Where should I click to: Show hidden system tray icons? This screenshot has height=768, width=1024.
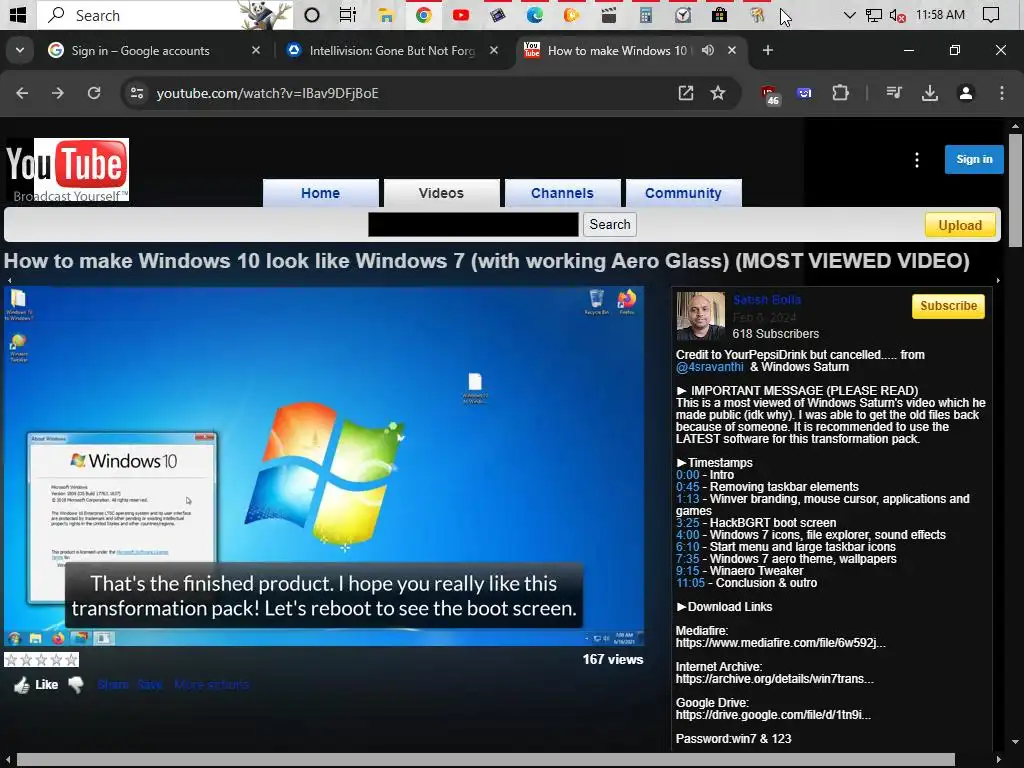pyautogui.click(x=849, y=14)
